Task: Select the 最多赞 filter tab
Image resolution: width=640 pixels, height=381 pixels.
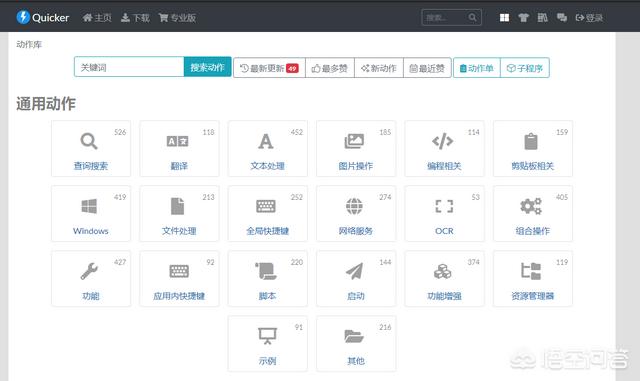Action: tap(330, 68)
